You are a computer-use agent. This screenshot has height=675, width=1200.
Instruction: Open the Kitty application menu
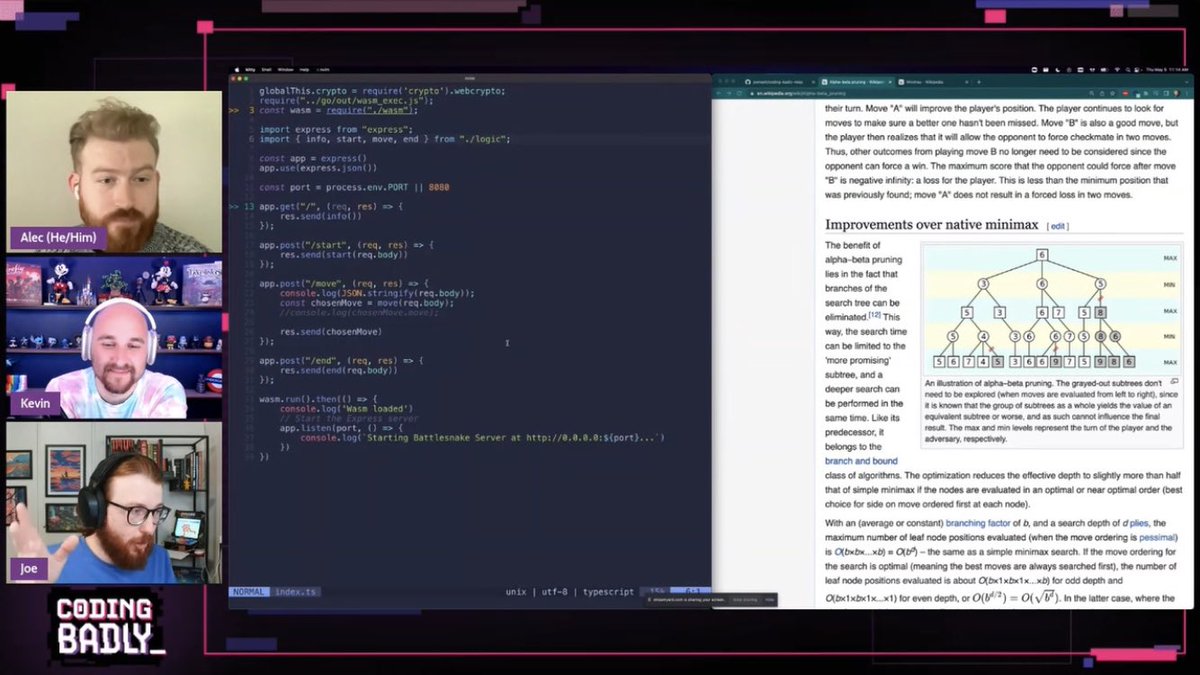tap(250, 70)
